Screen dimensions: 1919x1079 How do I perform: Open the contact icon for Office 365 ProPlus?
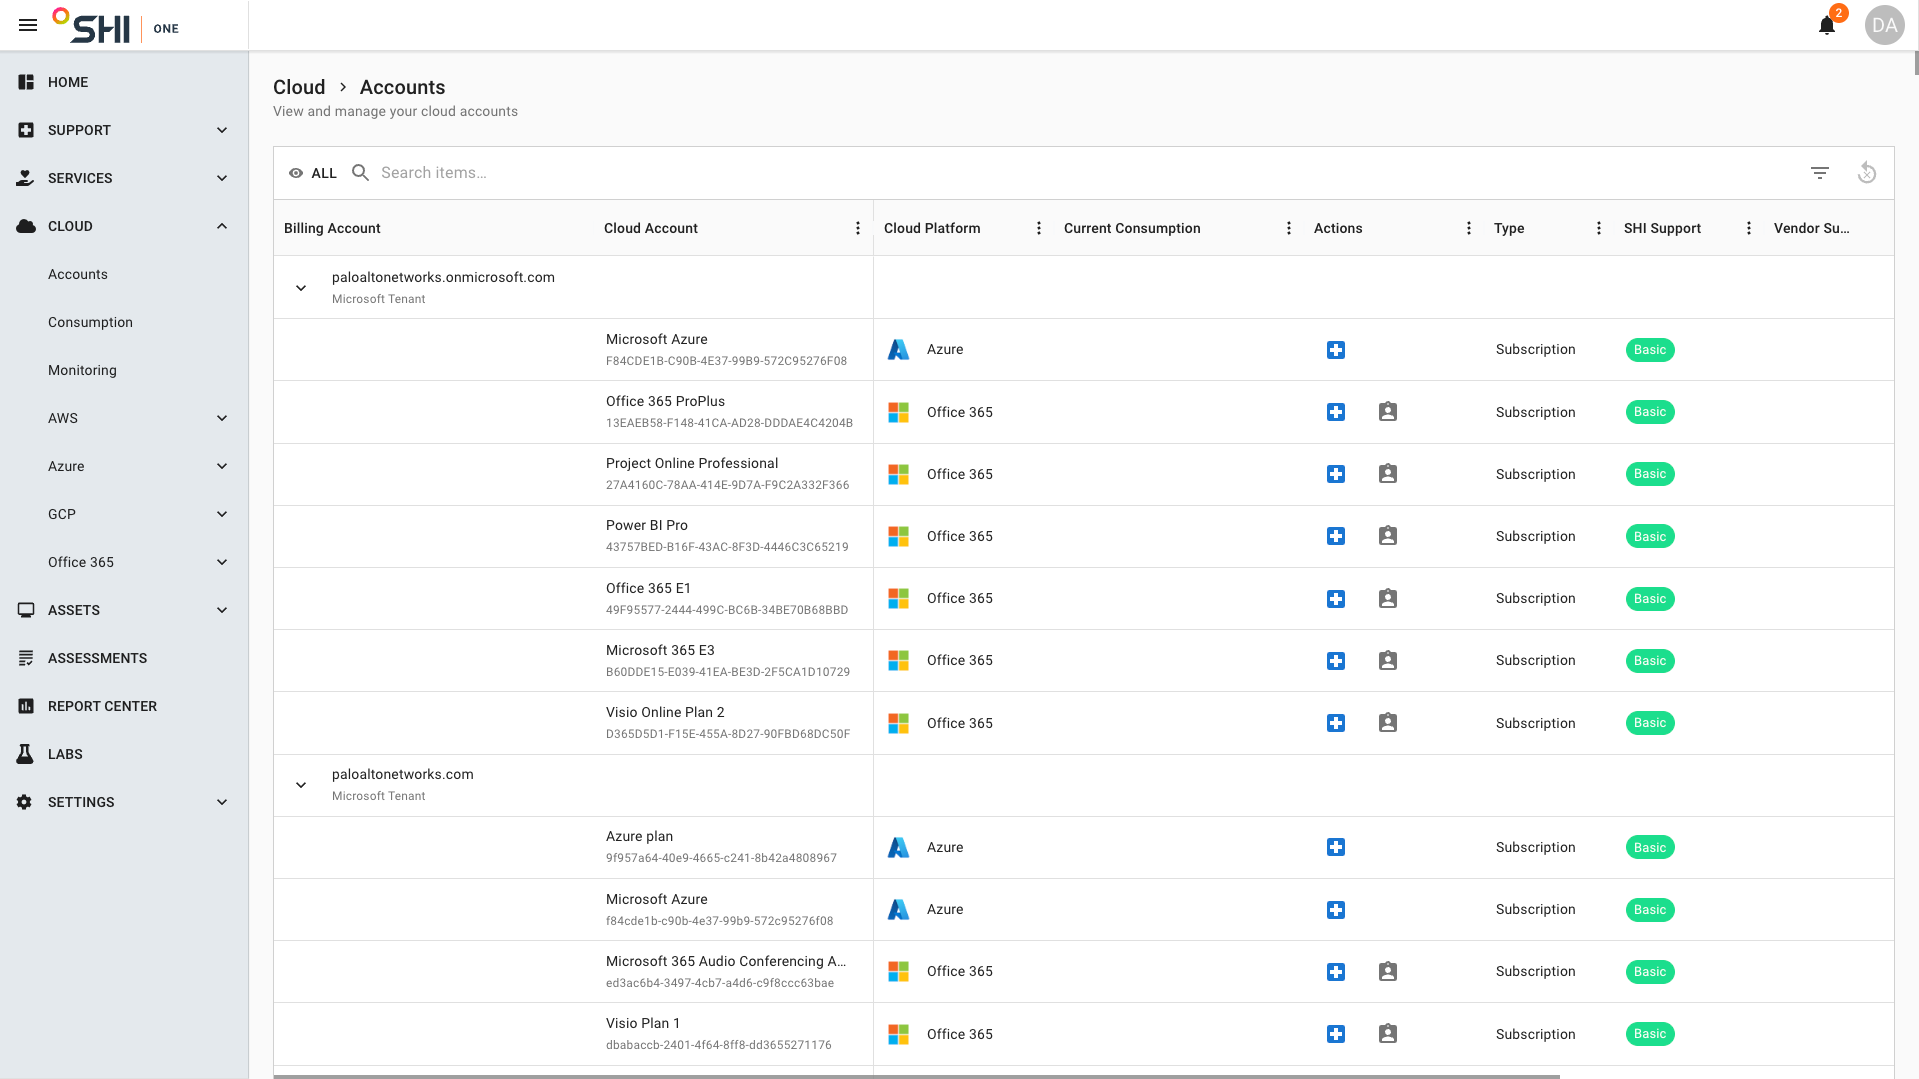(x=1388, y=412)
